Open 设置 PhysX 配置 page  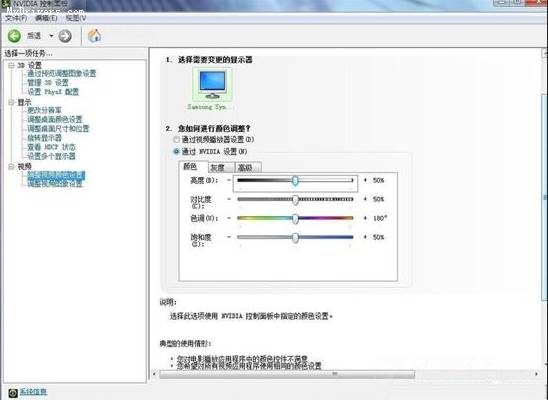click(x=53, y=92)
